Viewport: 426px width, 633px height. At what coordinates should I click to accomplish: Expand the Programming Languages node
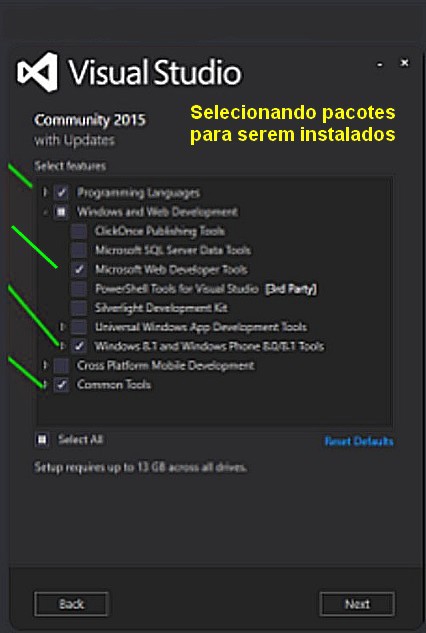click(45, 193)
